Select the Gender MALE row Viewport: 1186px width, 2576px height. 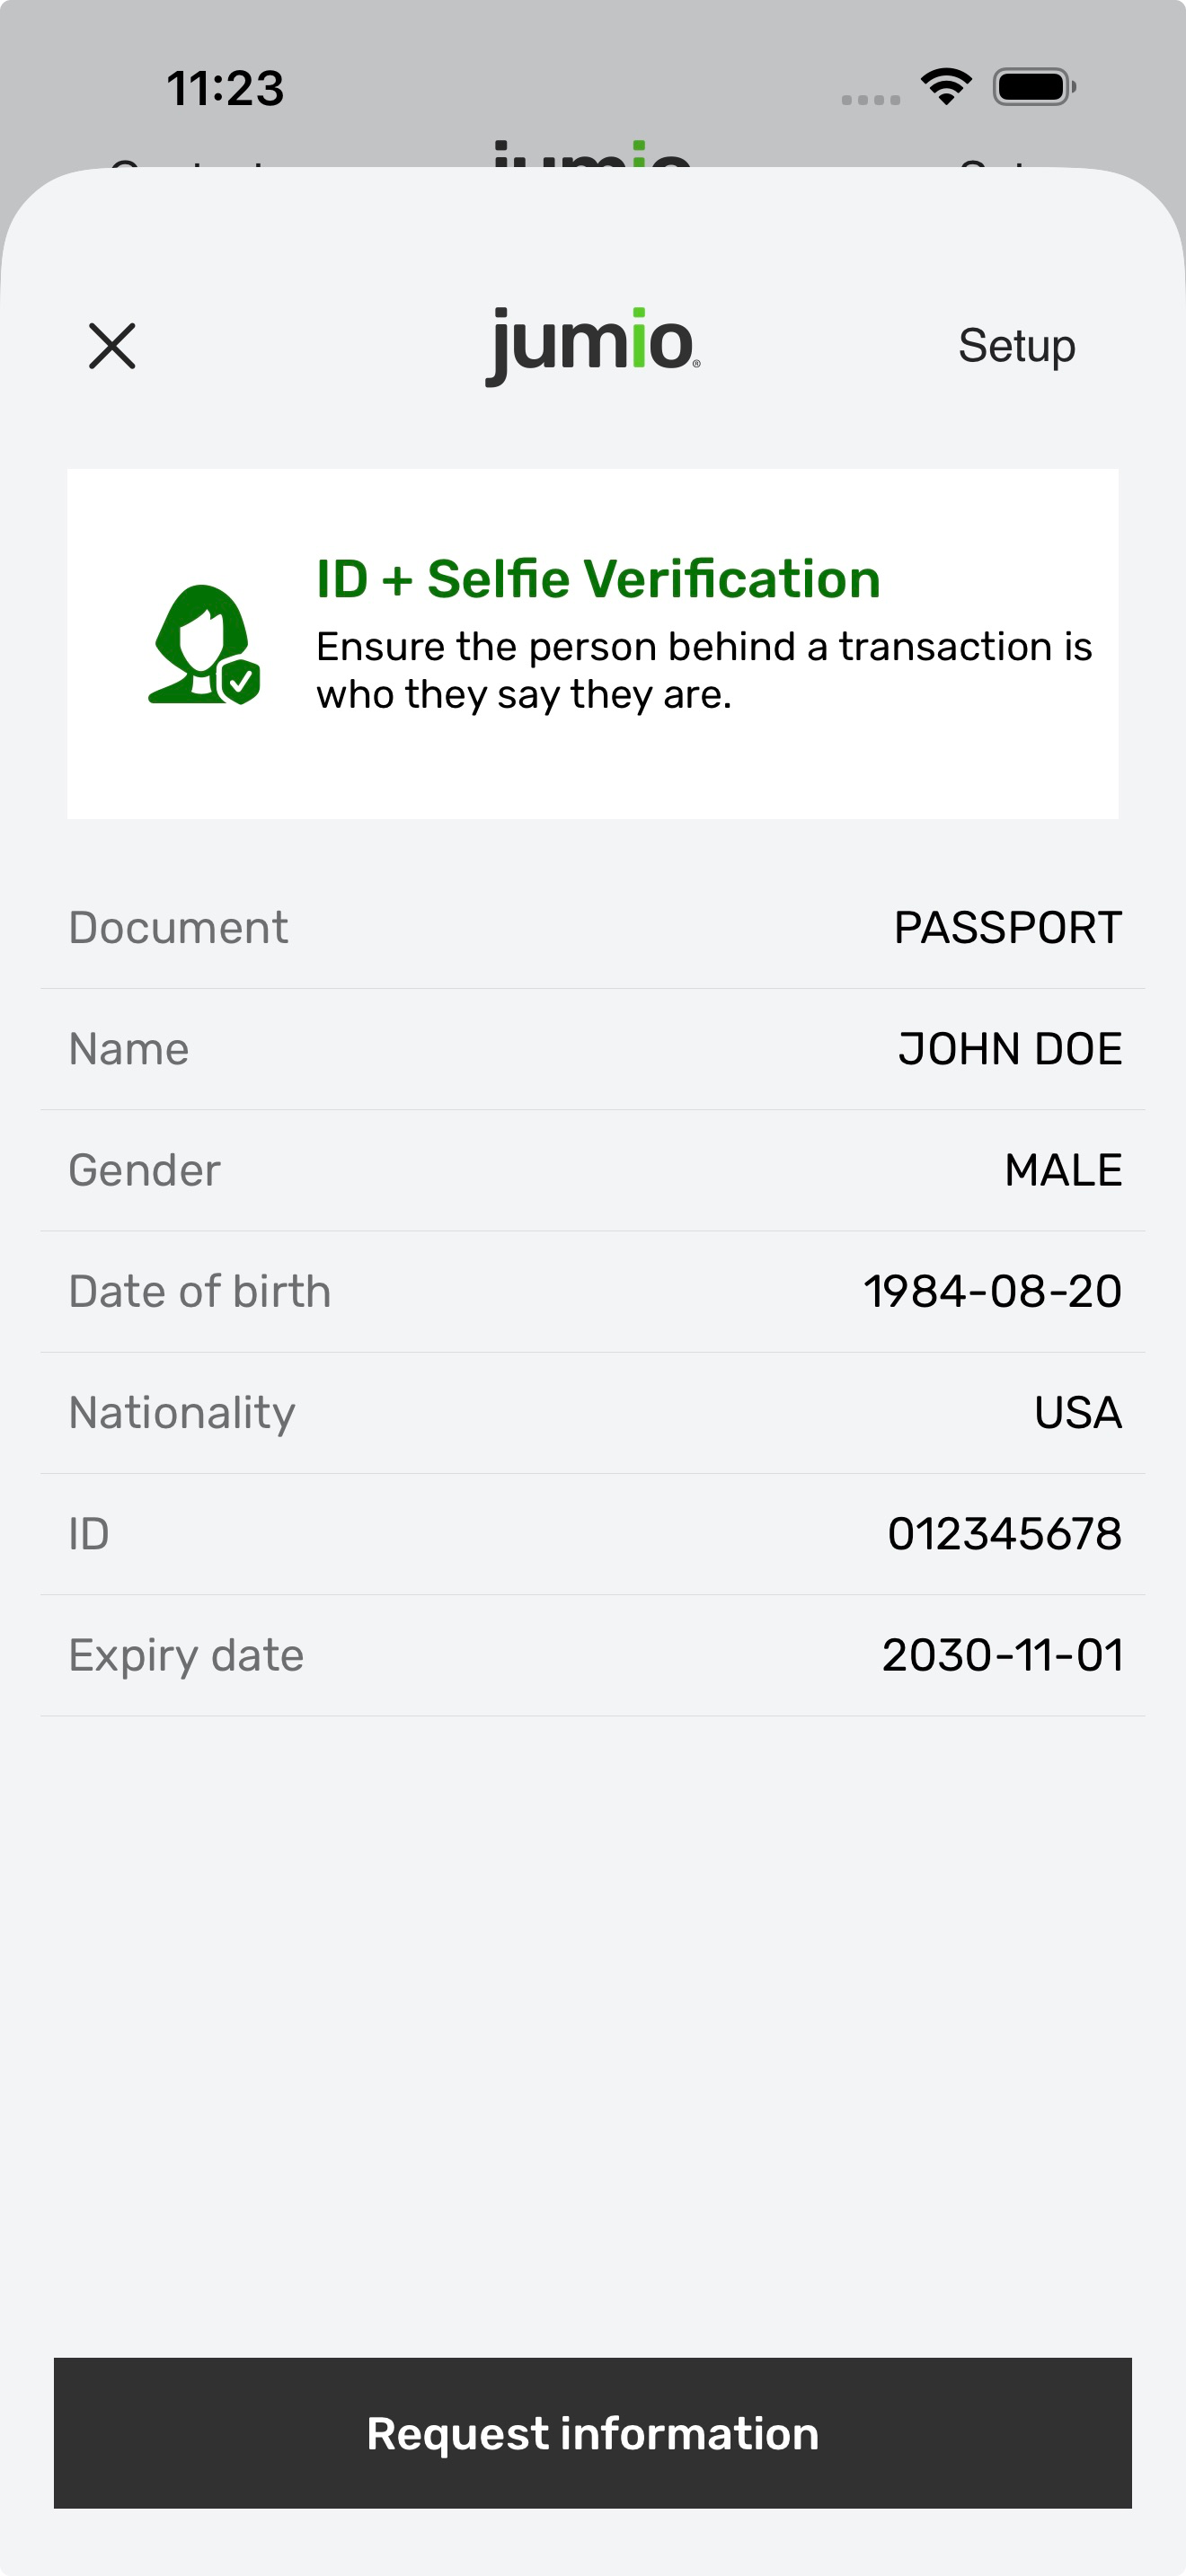click(x=593, y=1170)
